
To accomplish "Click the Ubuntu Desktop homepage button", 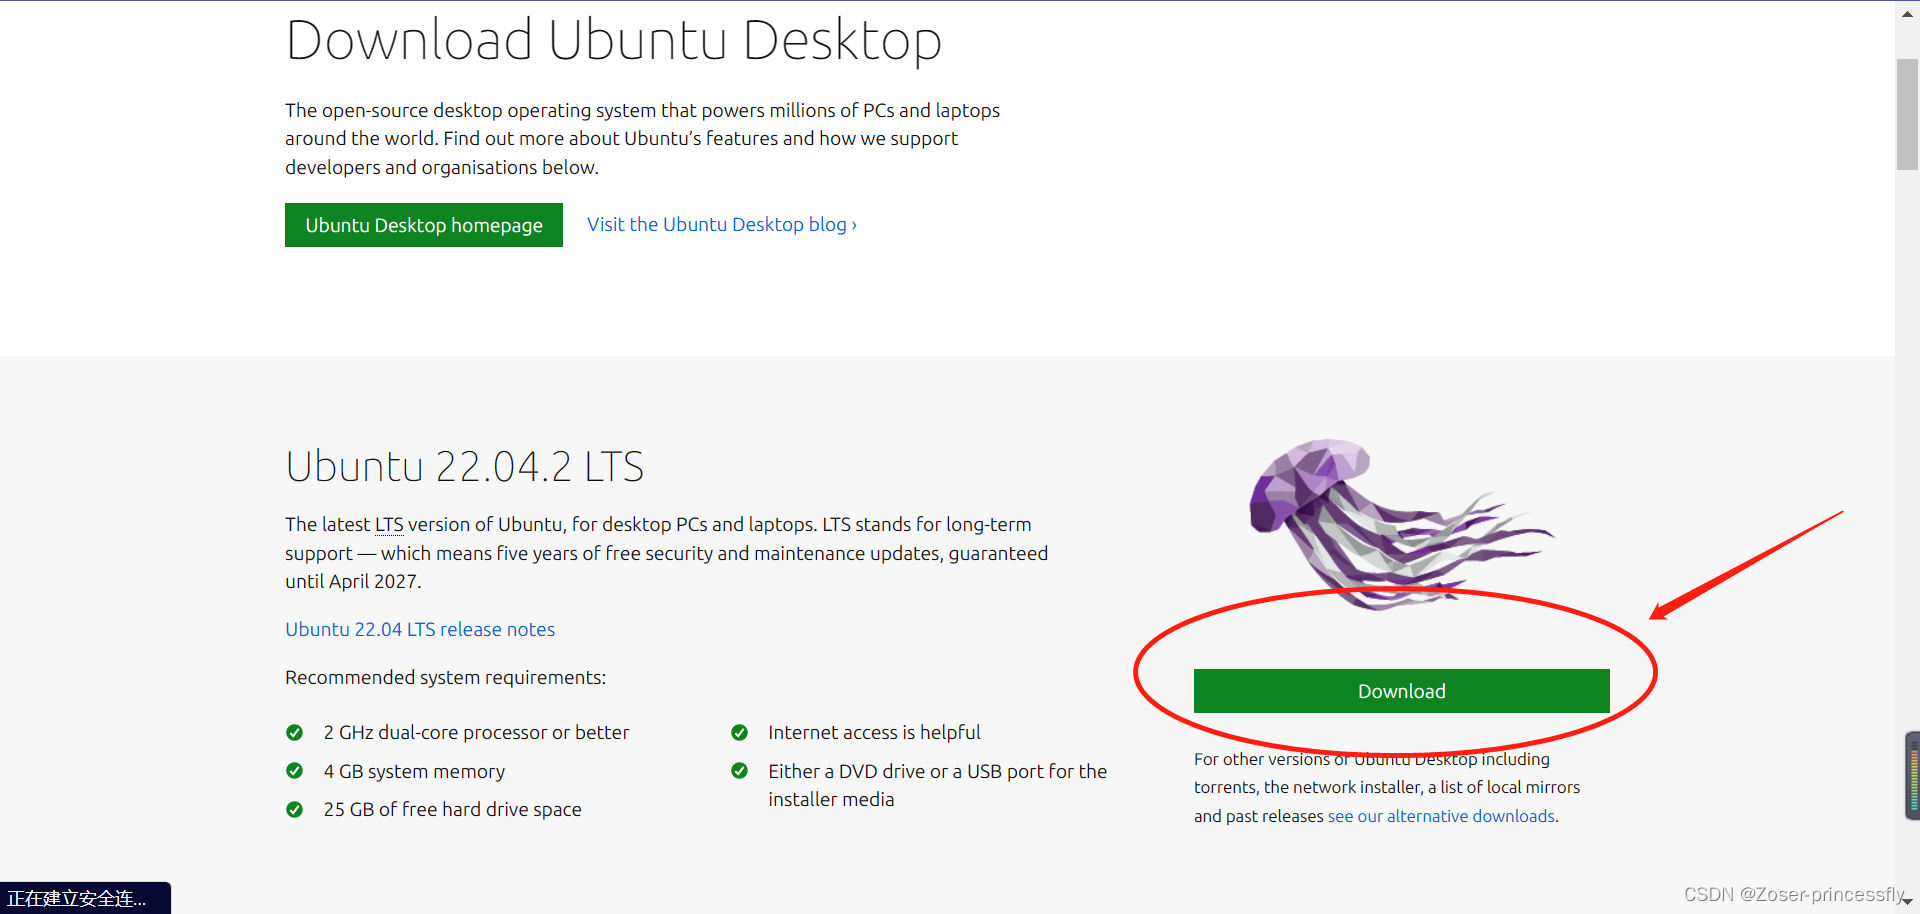I will (x=424, y=225).
